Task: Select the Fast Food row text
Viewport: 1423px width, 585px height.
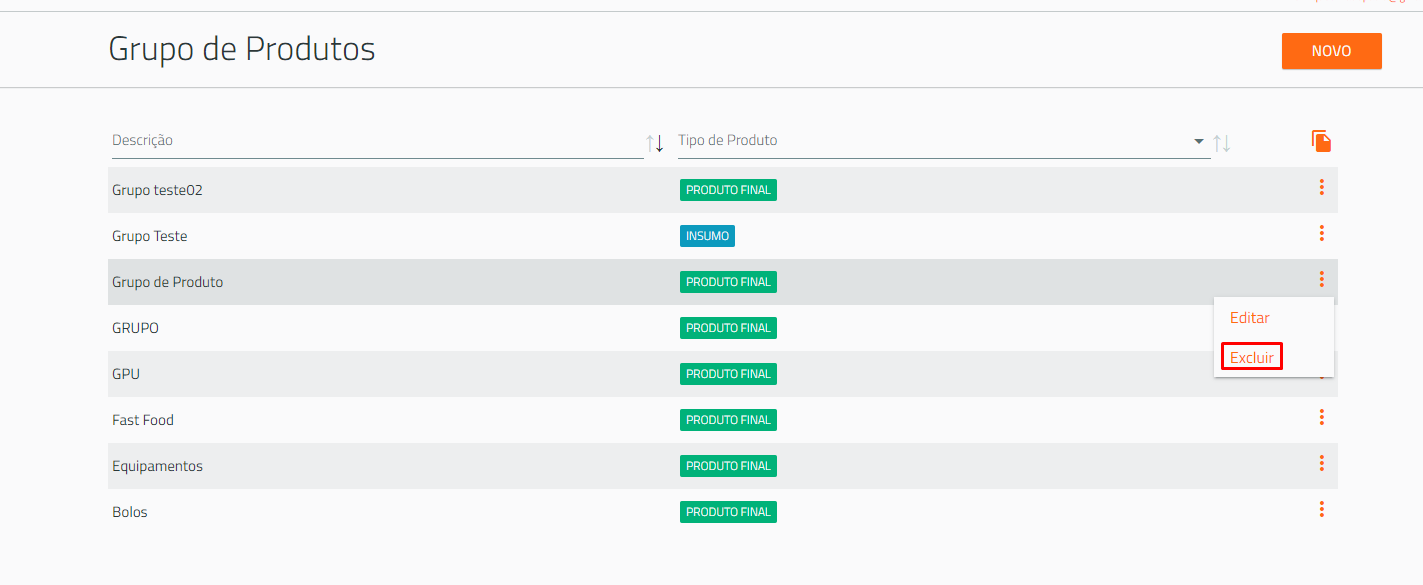Action: click(x=143, y=420)
